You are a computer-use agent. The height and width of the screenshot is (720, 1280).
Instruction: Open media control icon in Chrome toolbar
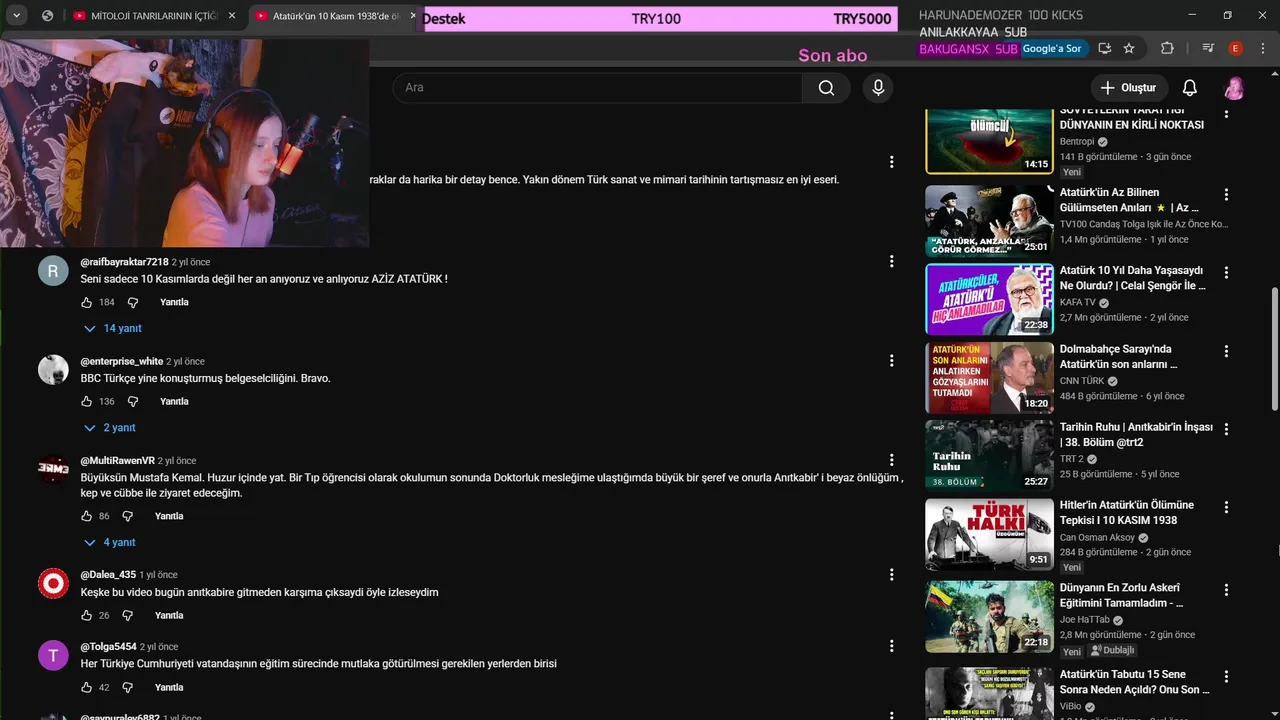[x=1208, y=48]
